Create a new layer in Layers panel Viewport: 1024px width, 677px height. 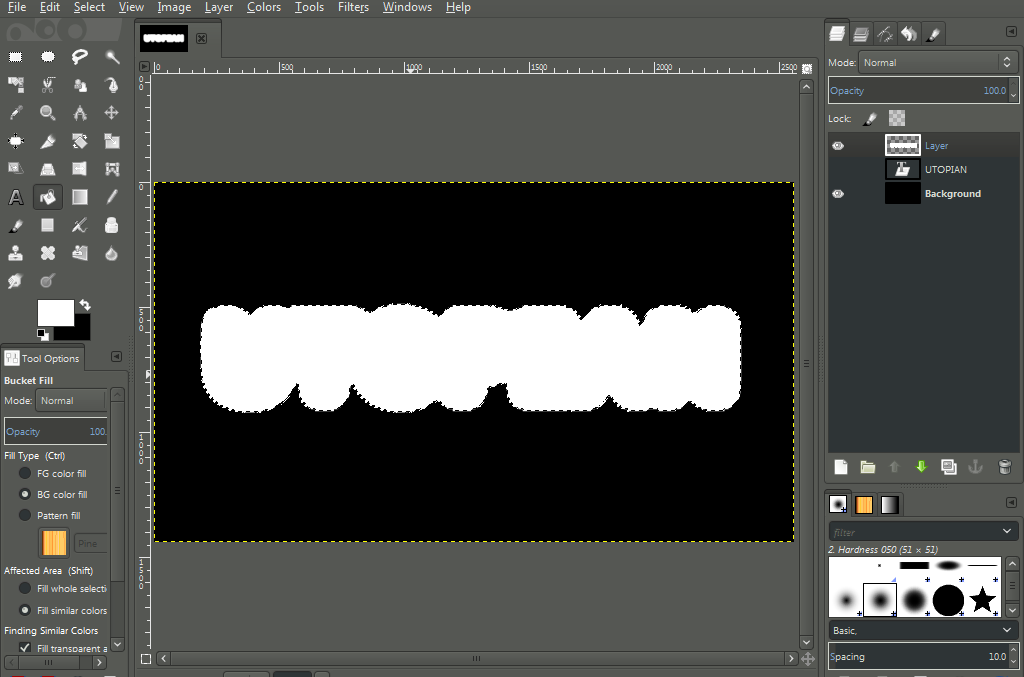point(841,467)
